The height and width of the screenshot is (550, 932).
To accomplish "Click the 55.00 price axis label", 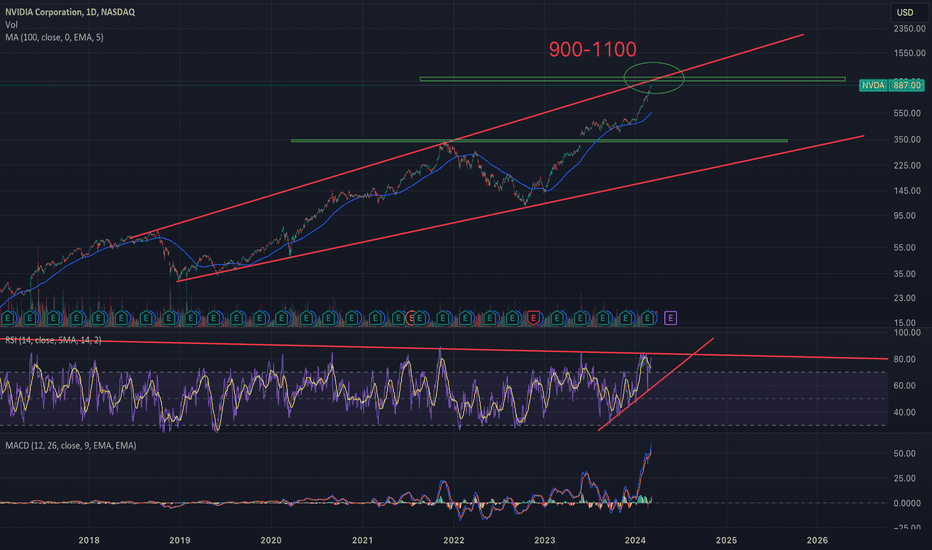I will 905,247.
